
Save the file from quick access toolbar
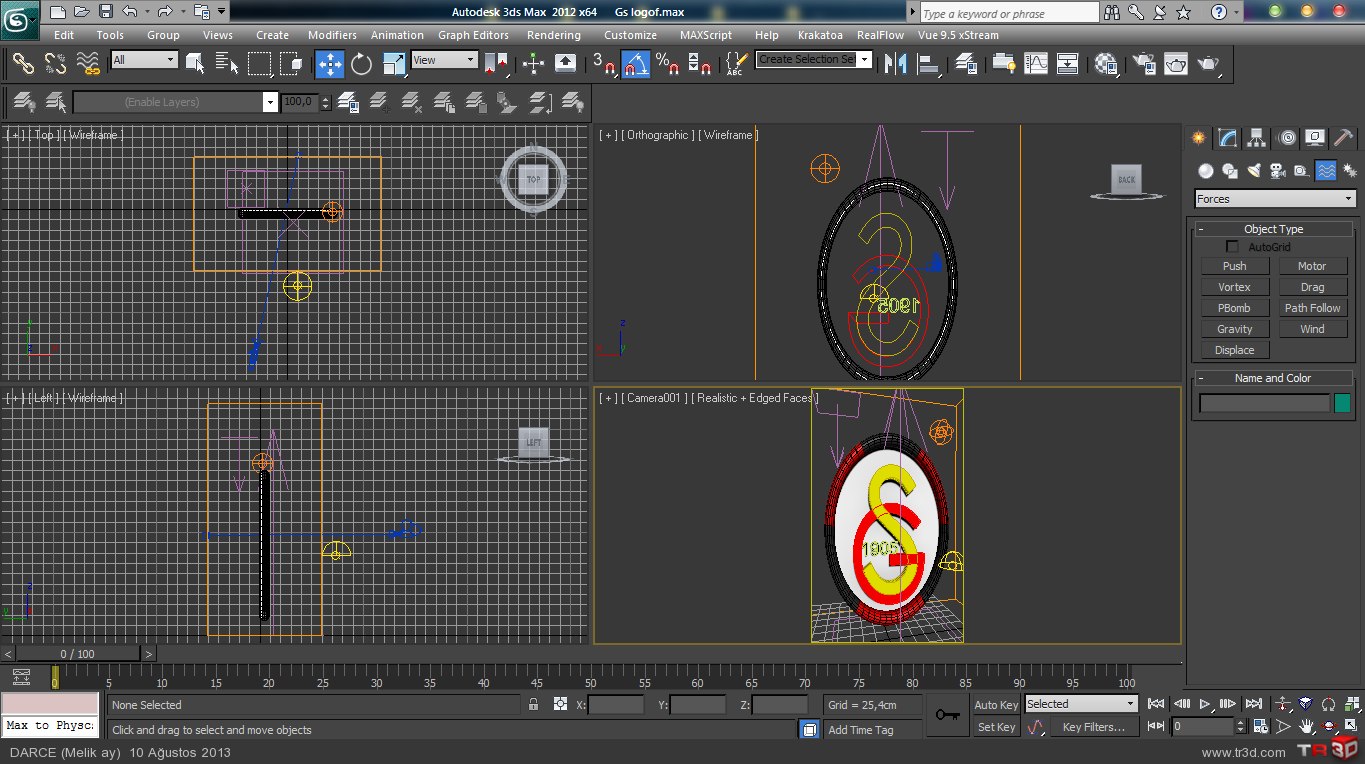coord(106,12)
